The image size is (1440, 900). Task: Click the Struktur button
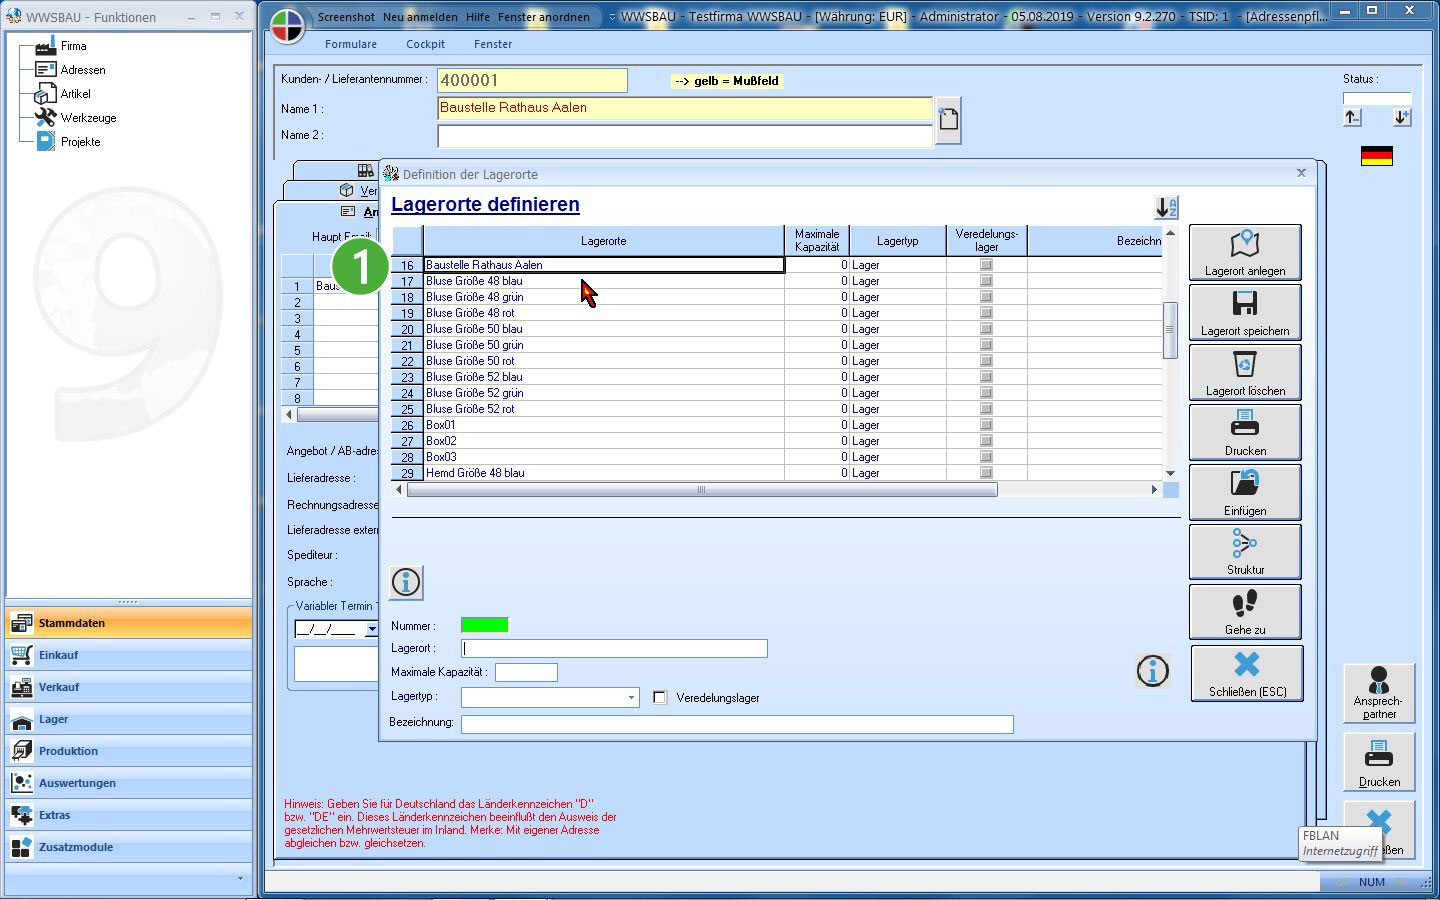point(1245,551)
